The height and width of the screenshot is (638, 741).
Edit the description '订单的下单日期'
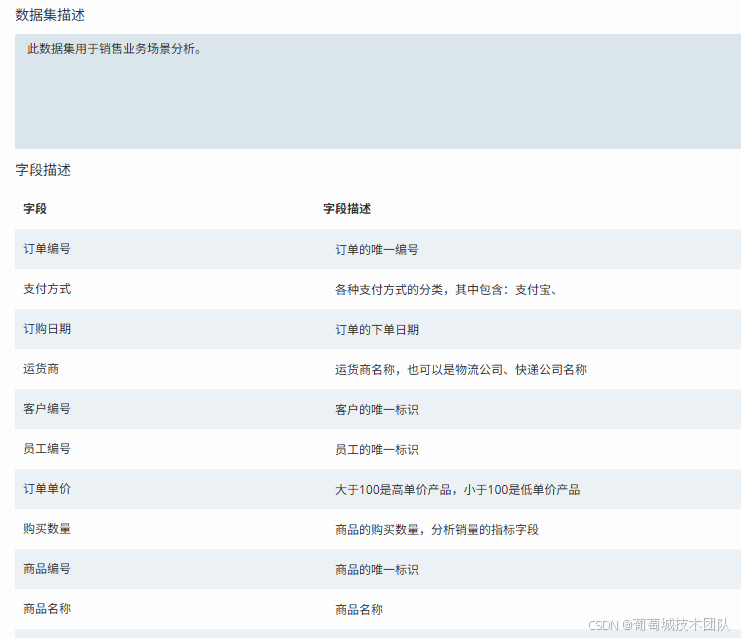tap(377, 329)
